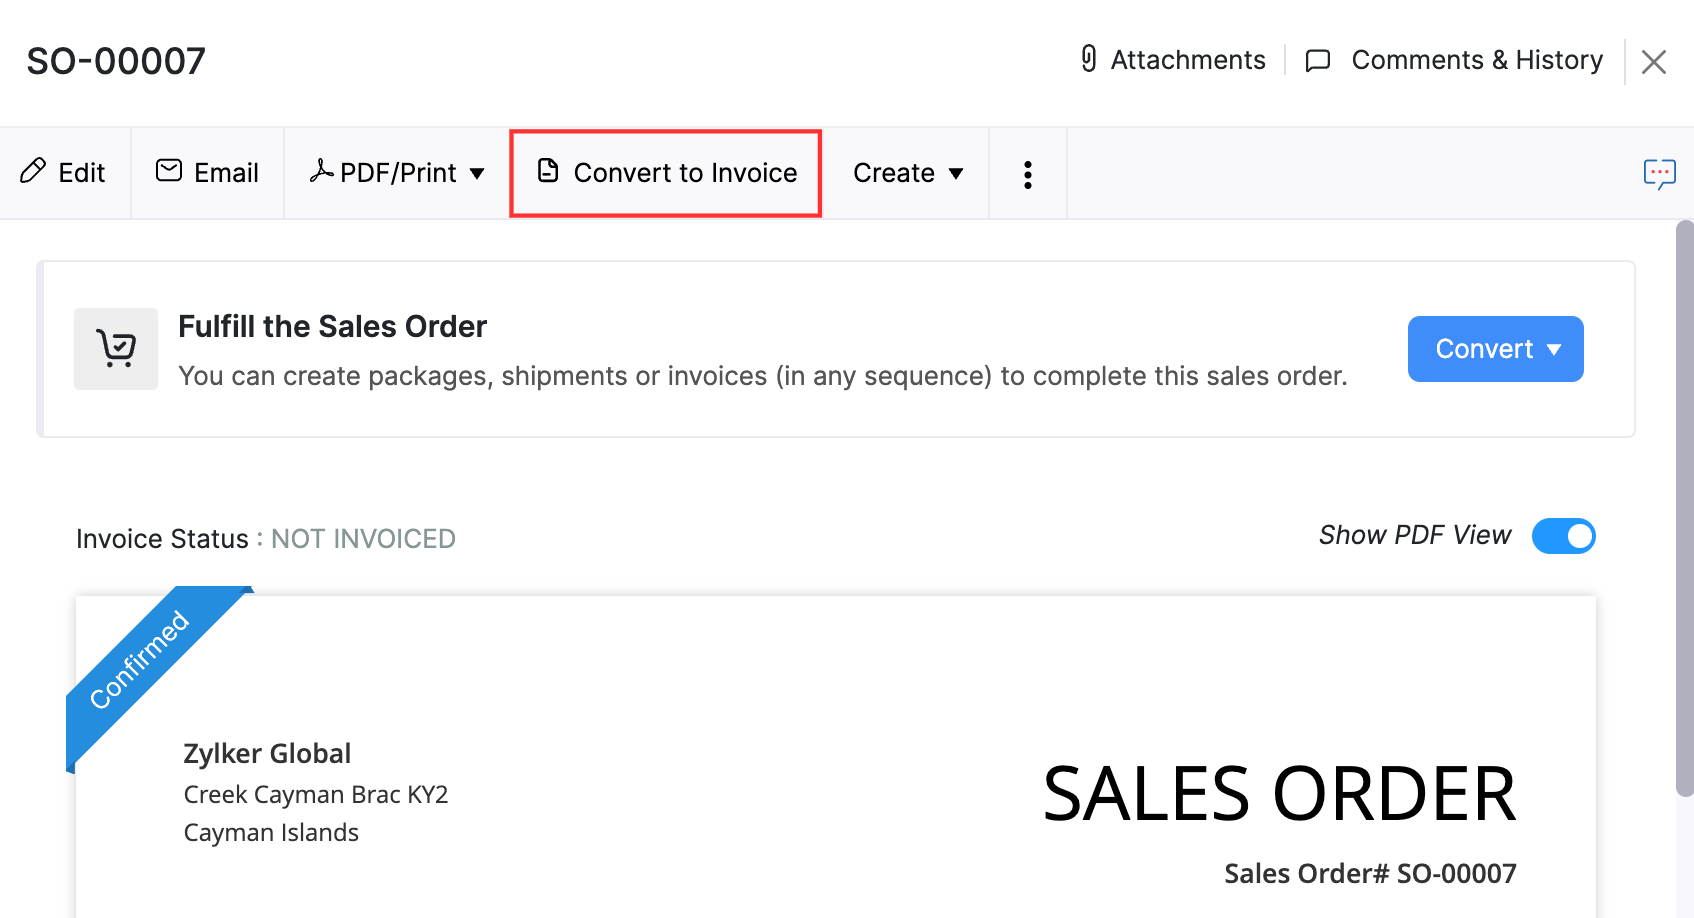Close the SO-00007 detail panel
This screenshot has width=1694, height=918.
[x=1655, y=62]
